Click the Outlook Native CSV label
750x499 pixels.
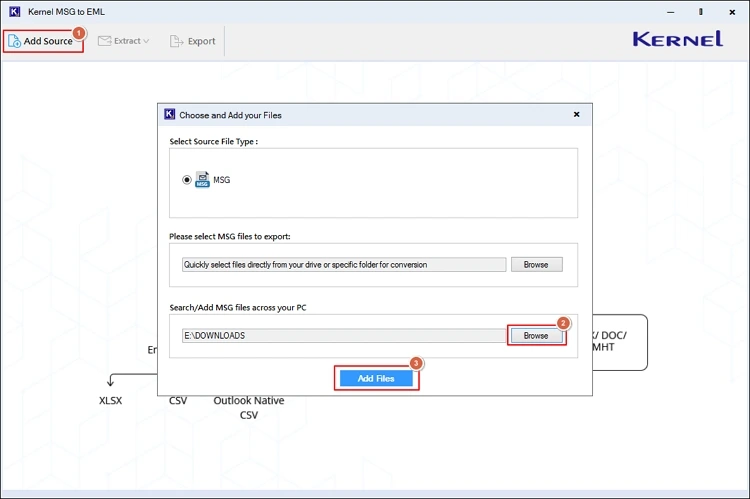249,408
